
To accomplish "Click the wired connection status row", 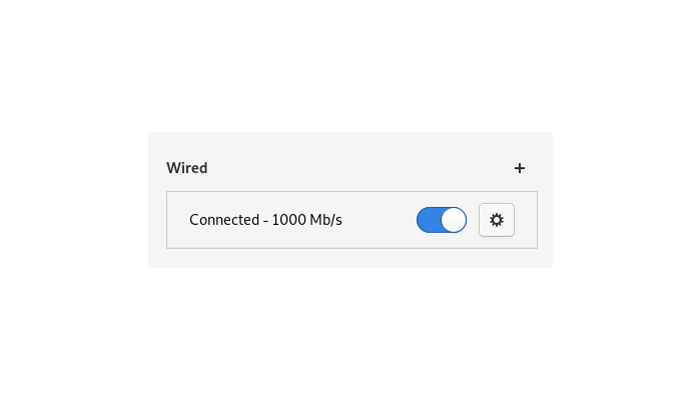I will pos(300,220).
